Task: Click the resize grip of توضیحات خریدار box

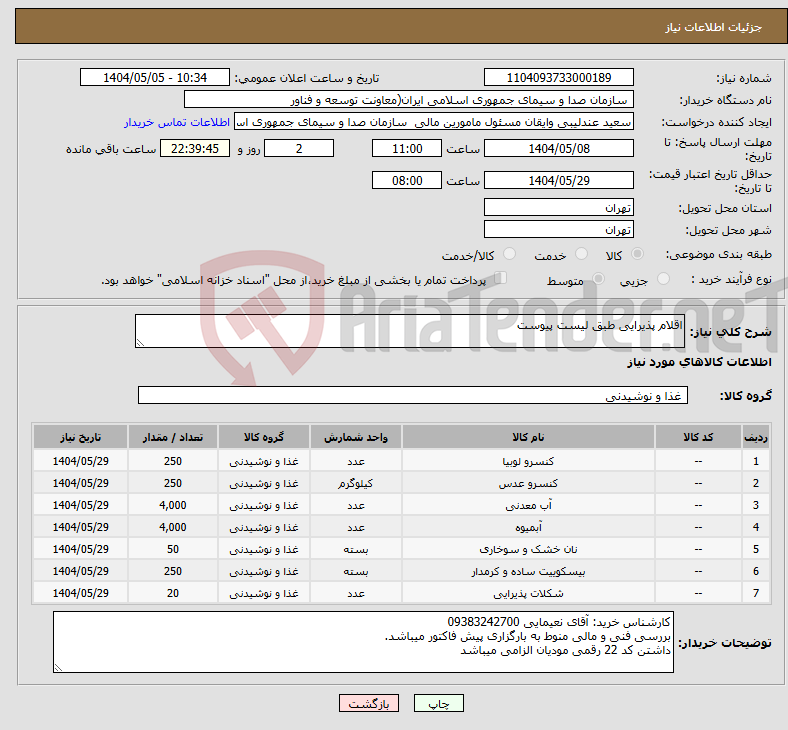Action: click(x=58, y=668)
